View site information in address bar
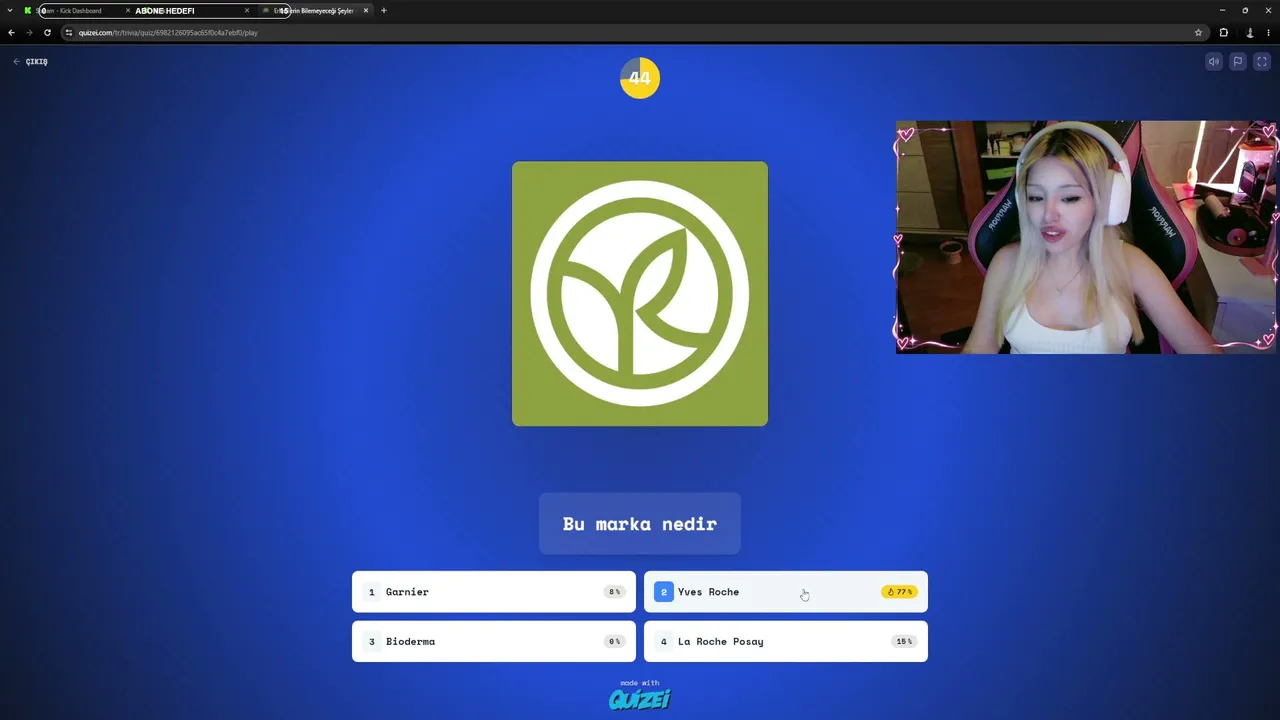Image resolution: width=1280 pixels, height=720 pixels. tap(69, 32)
